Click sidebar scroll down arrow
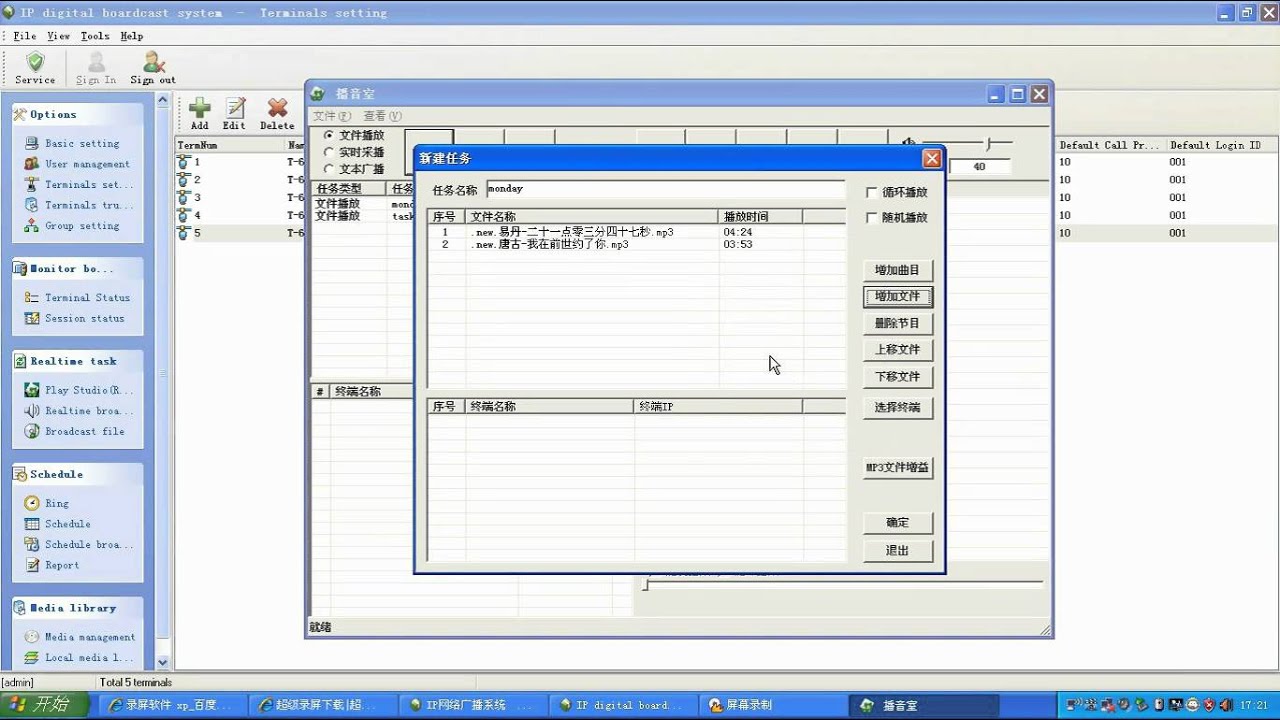 [x=163, y=662]
